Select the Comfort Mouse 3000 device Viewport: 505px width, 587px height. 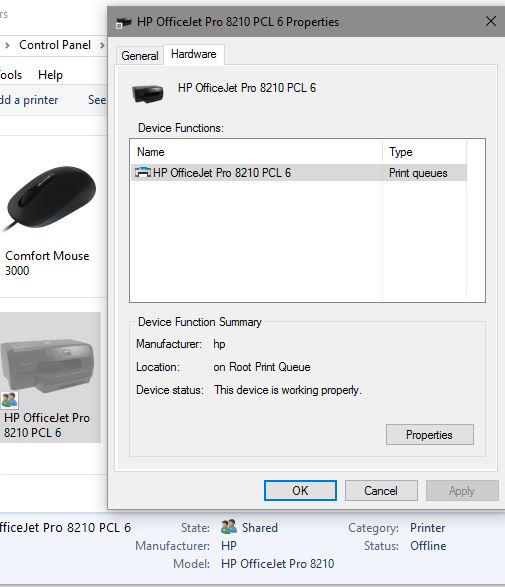point(48,221)
